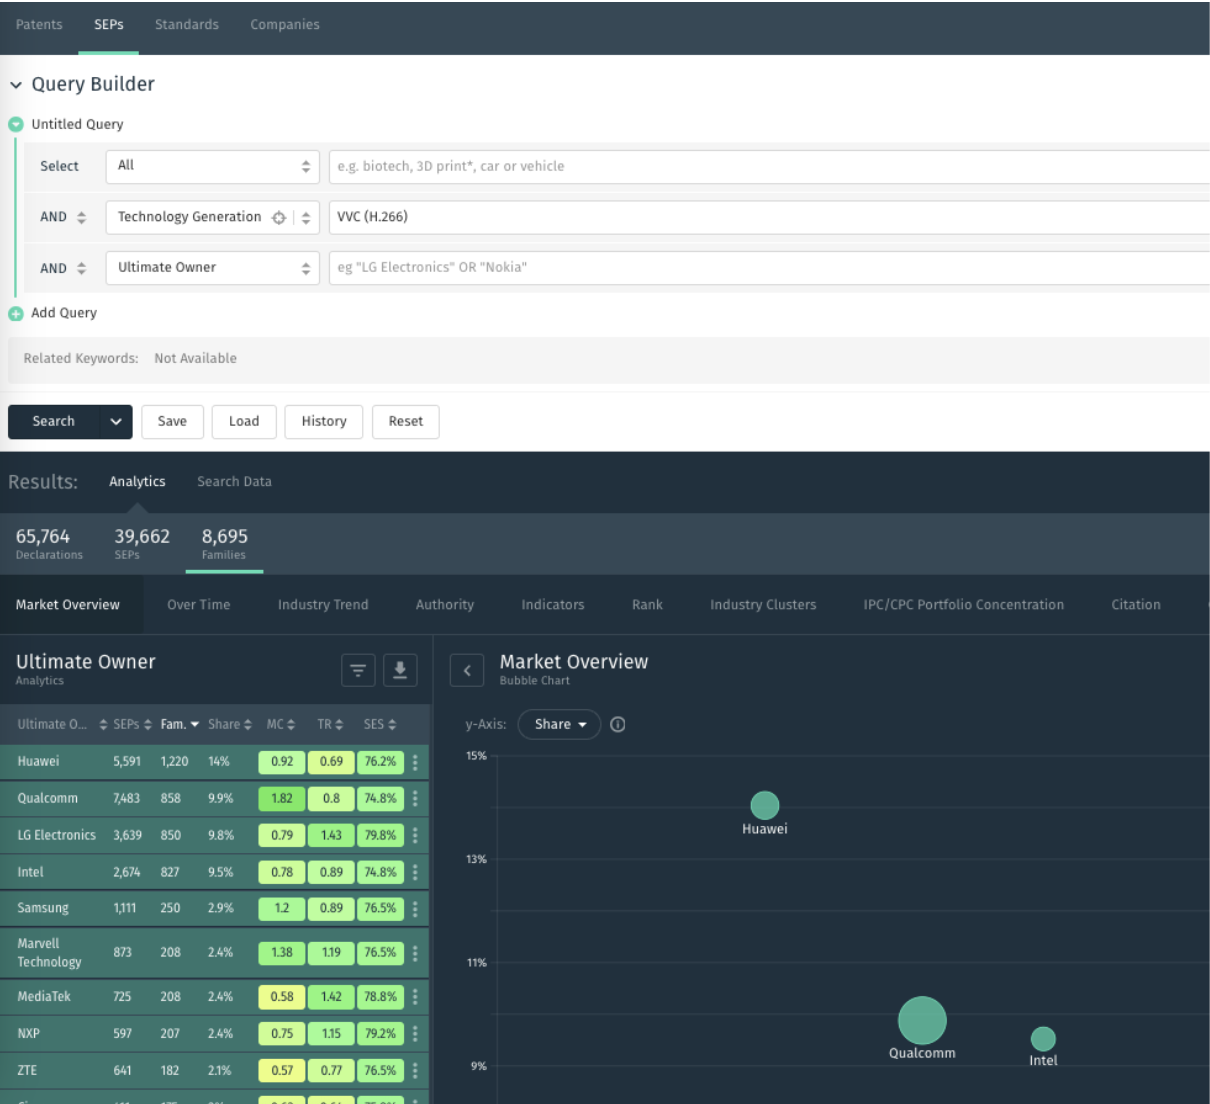Open the Select field dropdown showing All
Viewport: 1210px width, 1104px height.
[x=212, y=166]
